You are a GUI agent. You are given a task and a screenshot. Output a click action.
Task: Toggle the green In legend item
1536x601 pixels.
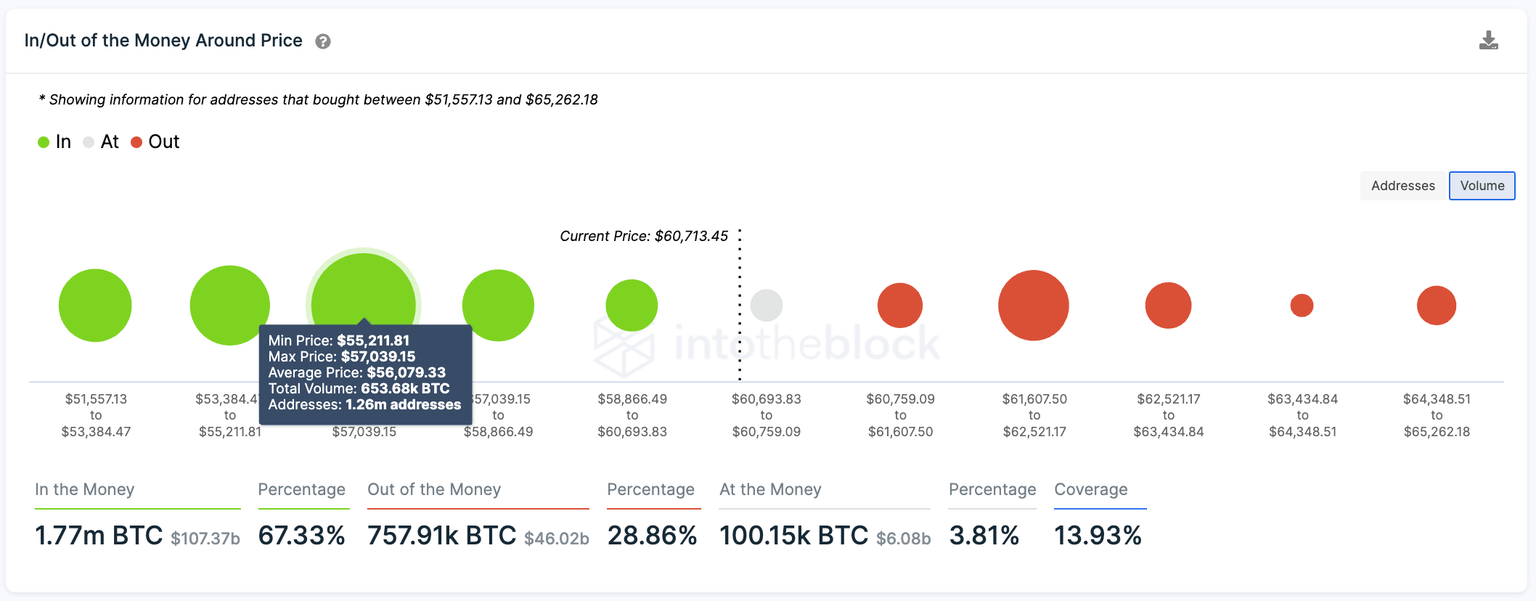(x=54, y=142)
